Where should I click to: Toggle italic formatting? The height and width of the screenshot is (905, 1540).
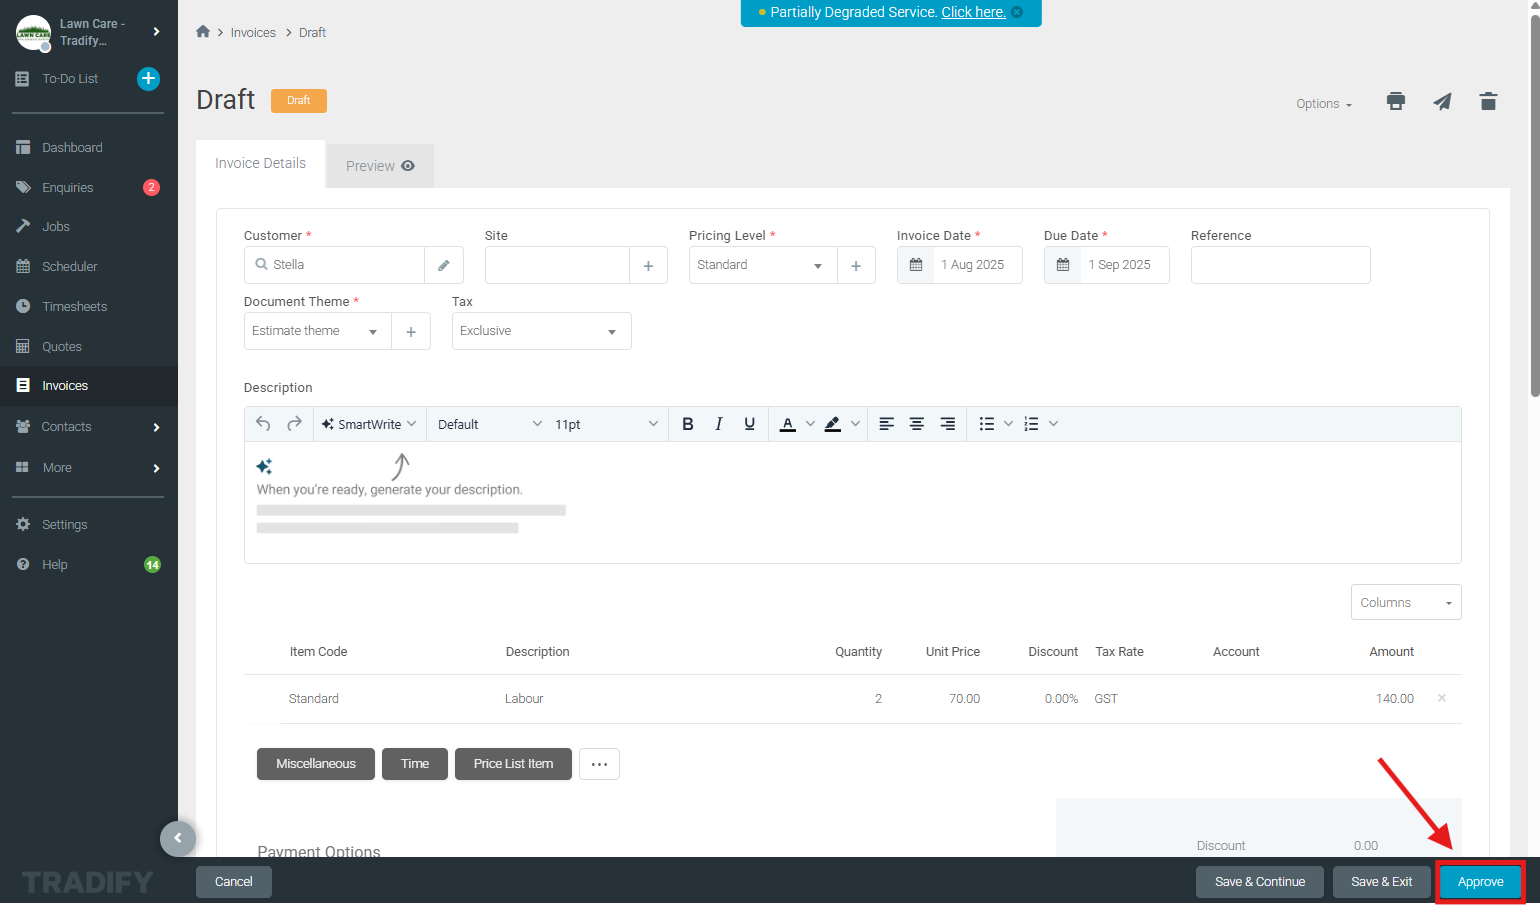719,424
